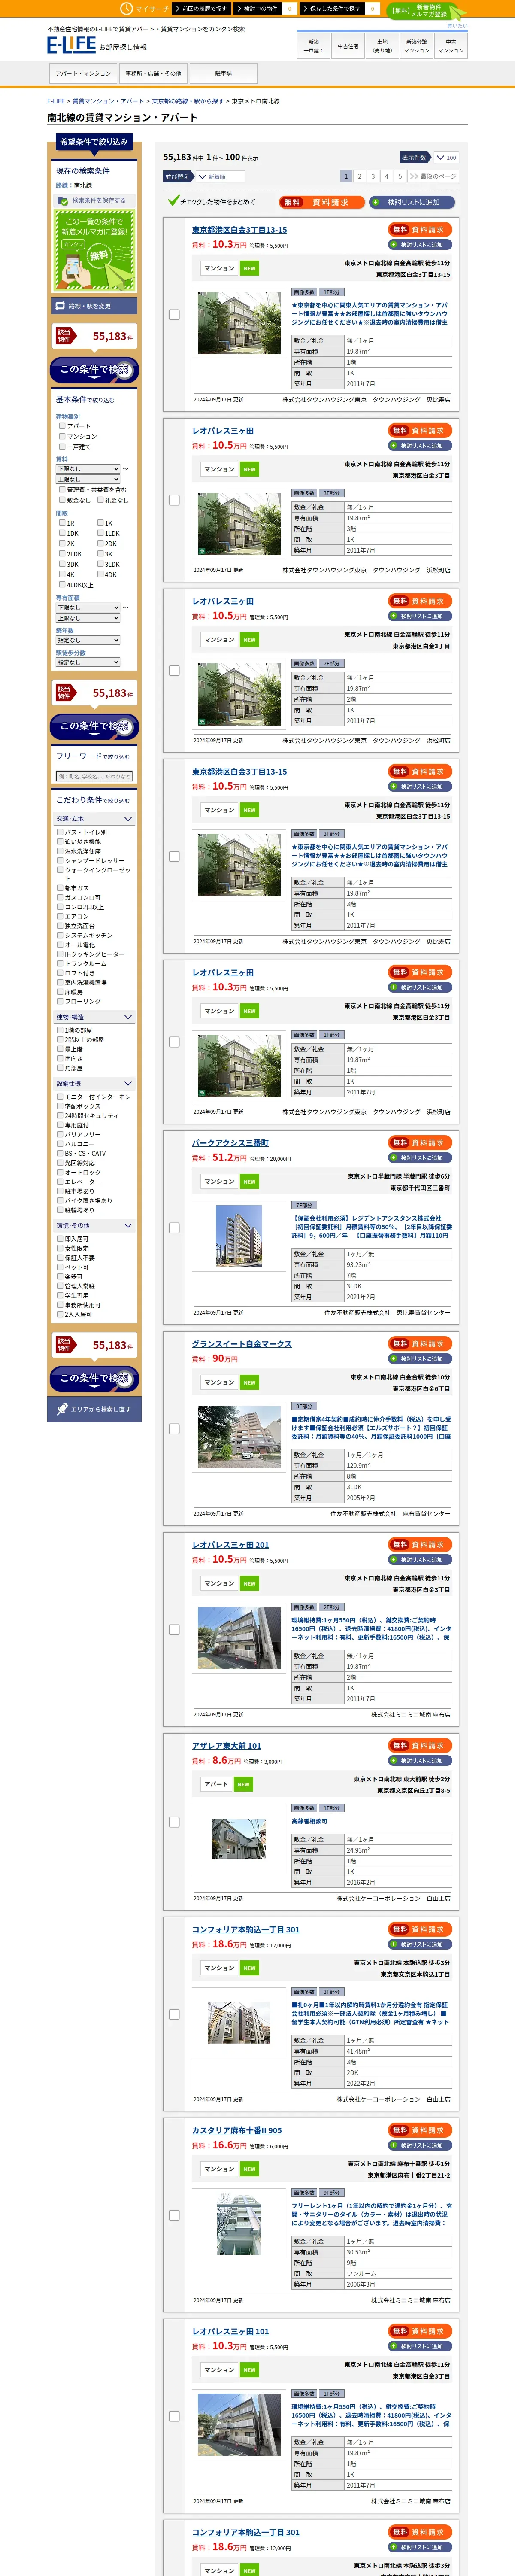
Task: Open 賃料 上限なし dropdown
Action: 88,479
